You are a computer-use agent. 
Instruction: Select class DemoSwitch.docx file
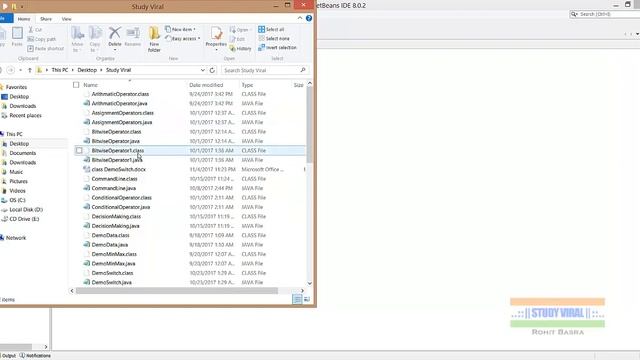[x=118, y=169]
